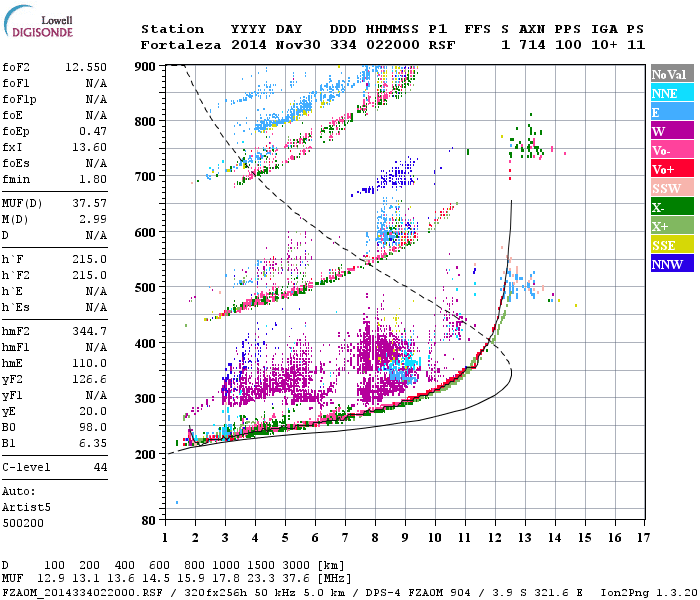Click the fmin value 1.80

[93, 179]
